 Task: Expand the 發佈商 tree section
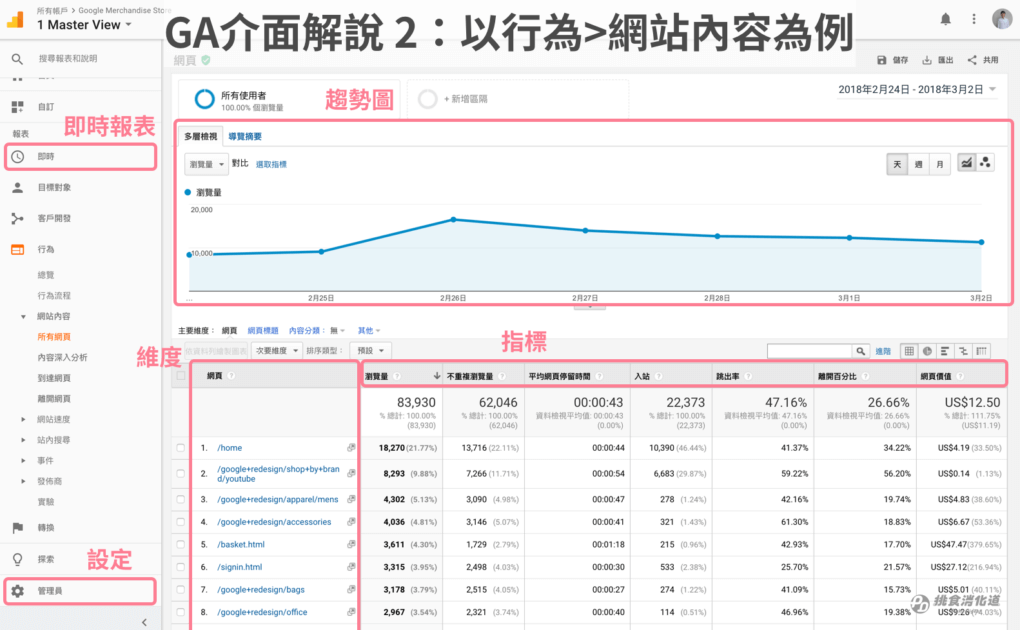[x=23, y=482]
